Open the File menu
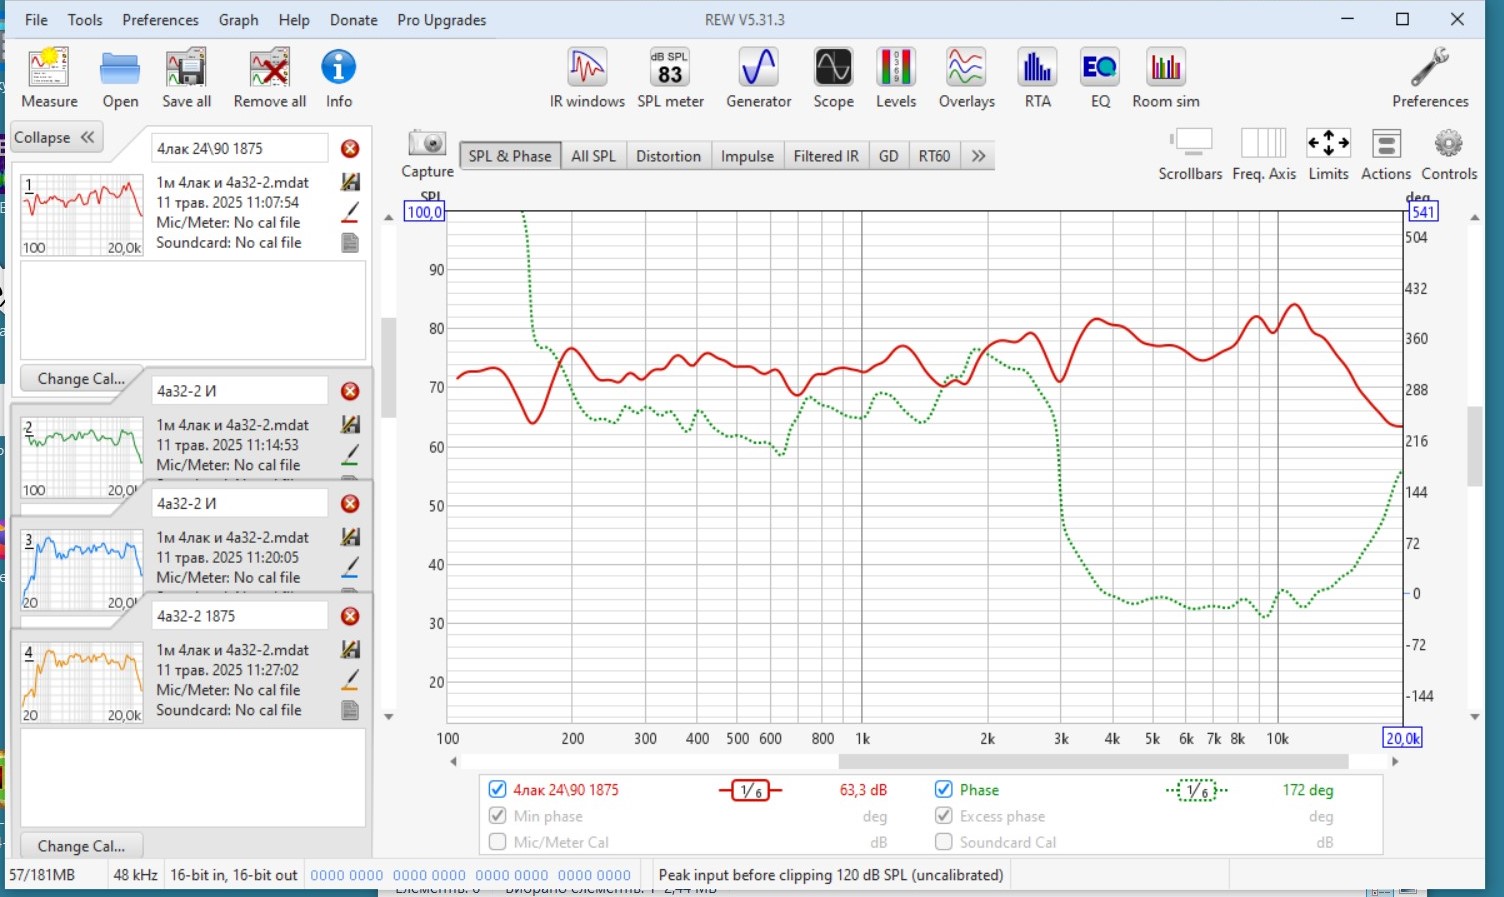The width and height of the screenshot is (1504, 897). 36,20
